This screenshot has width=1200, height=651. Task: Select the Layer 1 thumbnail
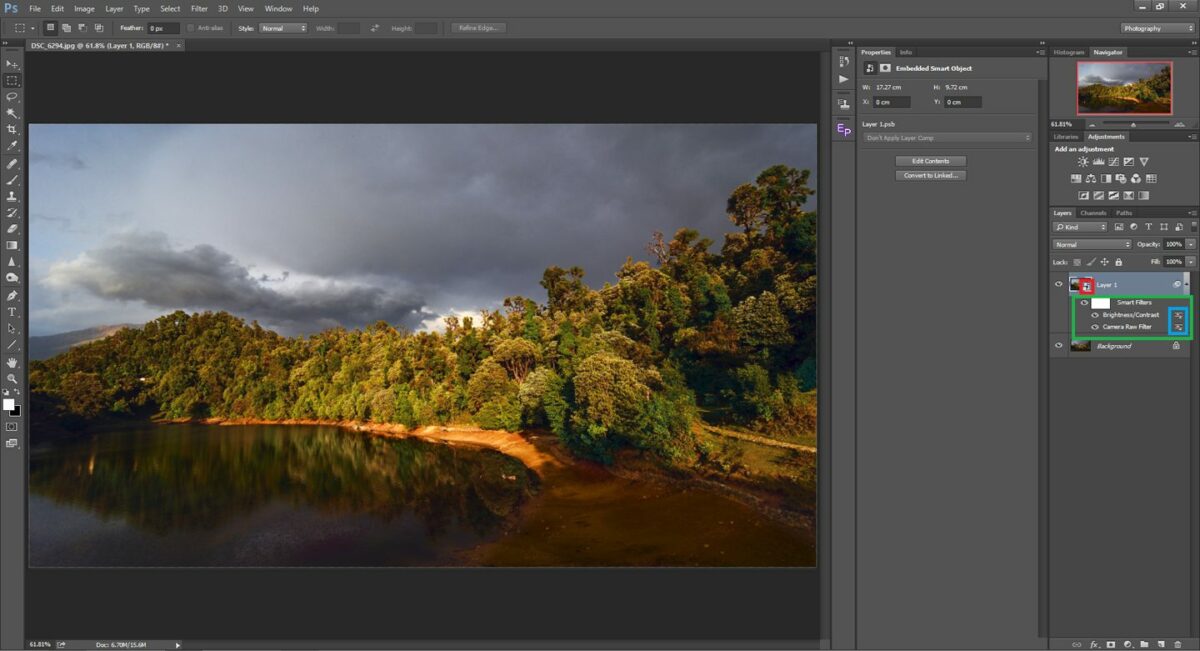pyautogui.click(x=1077, y=284)
